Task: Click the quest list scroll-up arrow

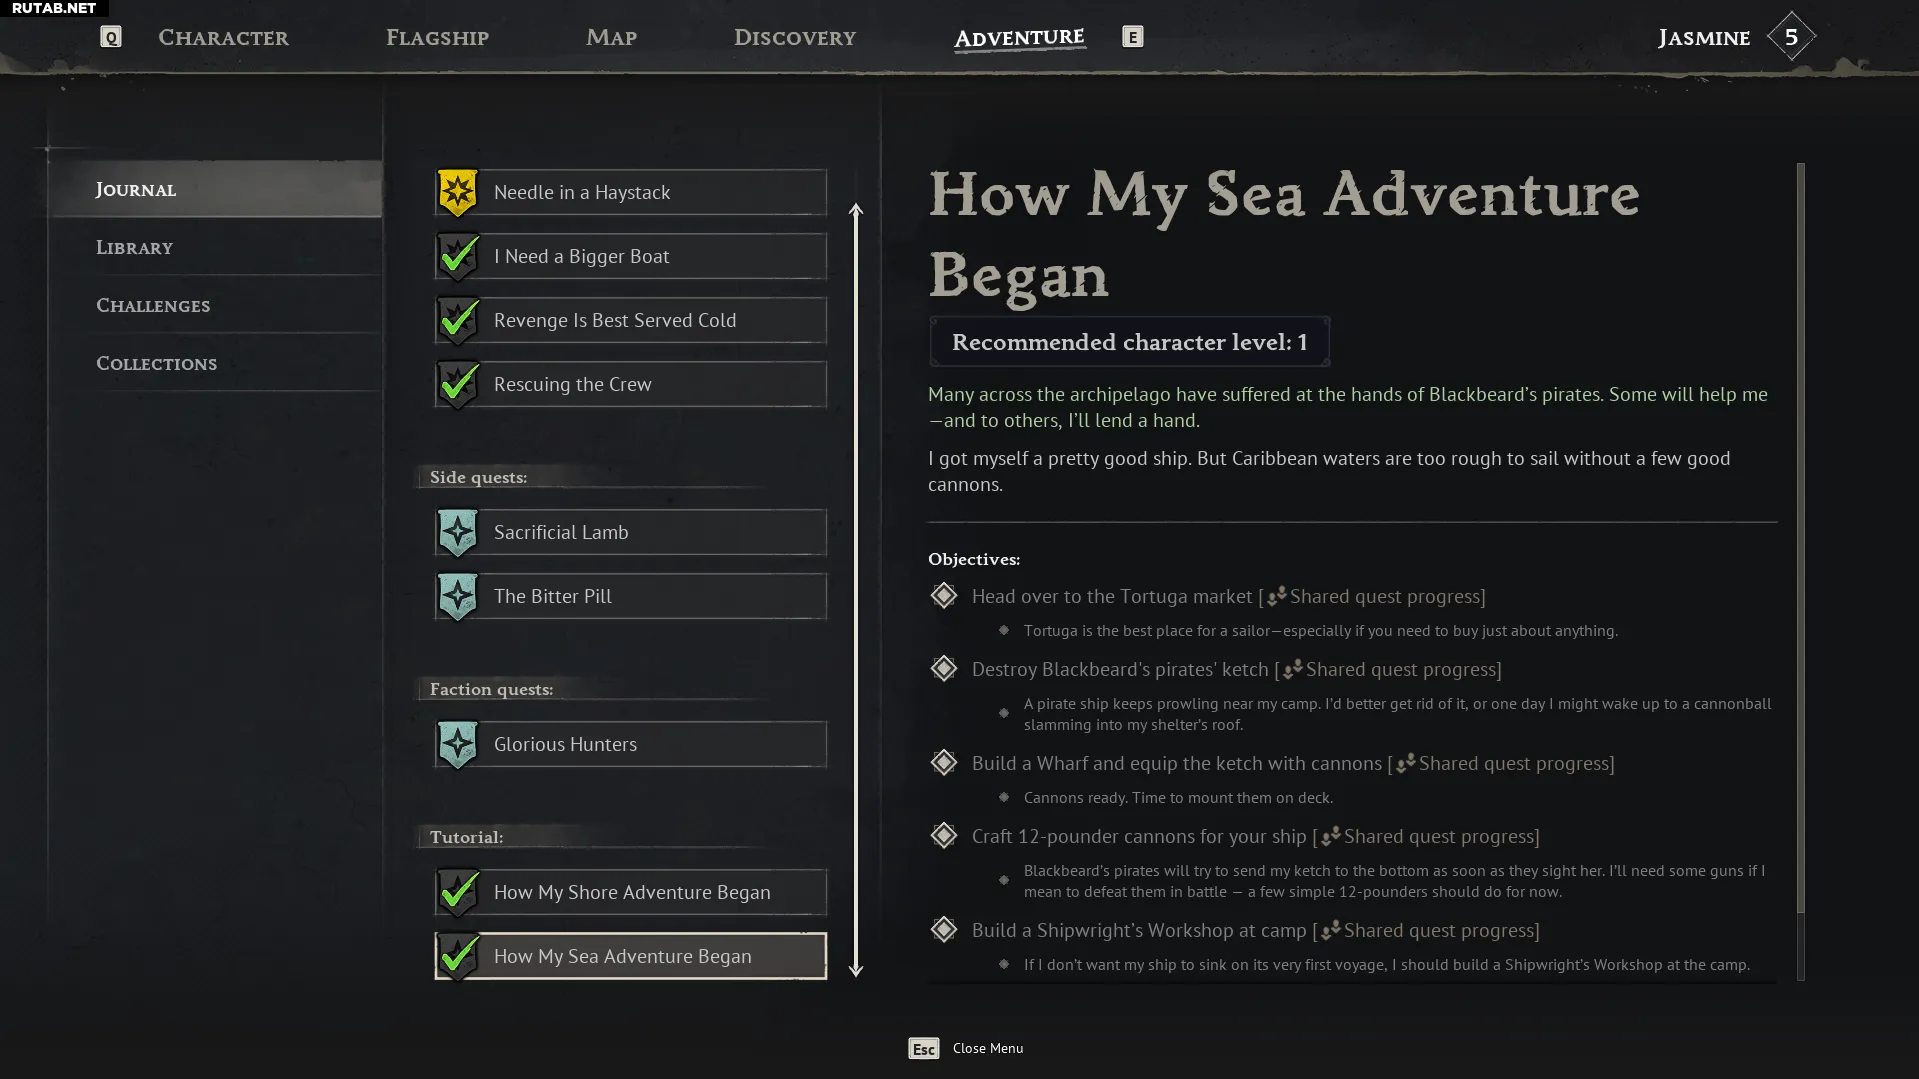Action: (x=856, y=210)
